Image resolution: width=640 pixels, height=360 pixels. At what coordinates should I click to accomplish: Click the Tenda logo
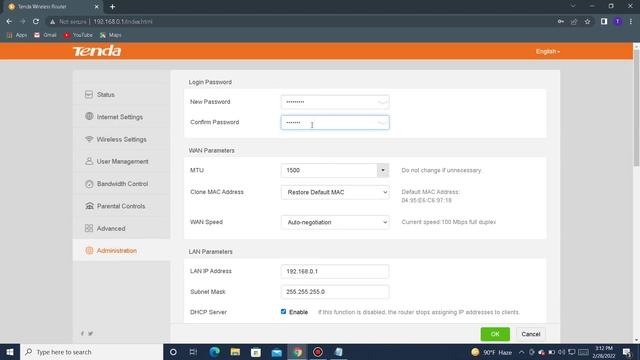[x=97, y=51]
